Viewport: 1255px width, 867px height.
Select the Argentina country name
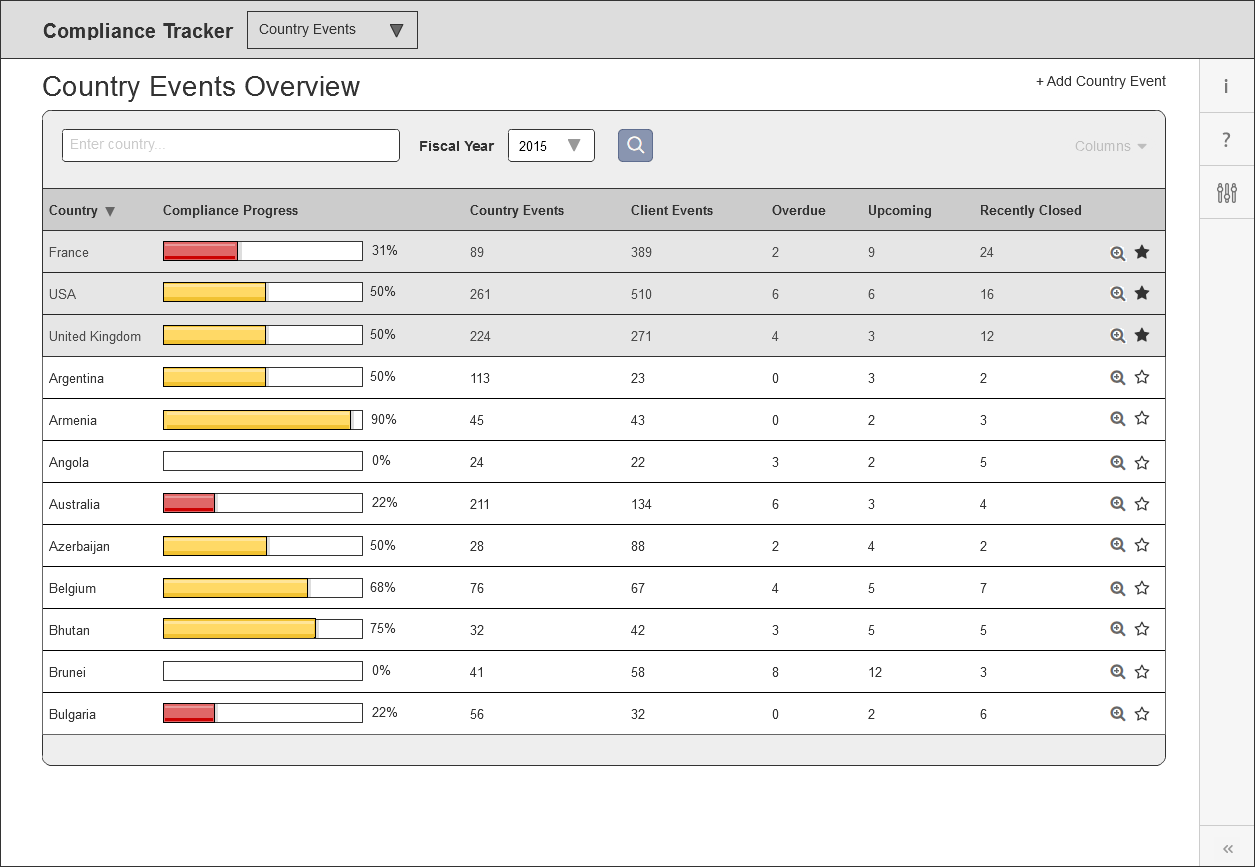click(x=76, y=378)
